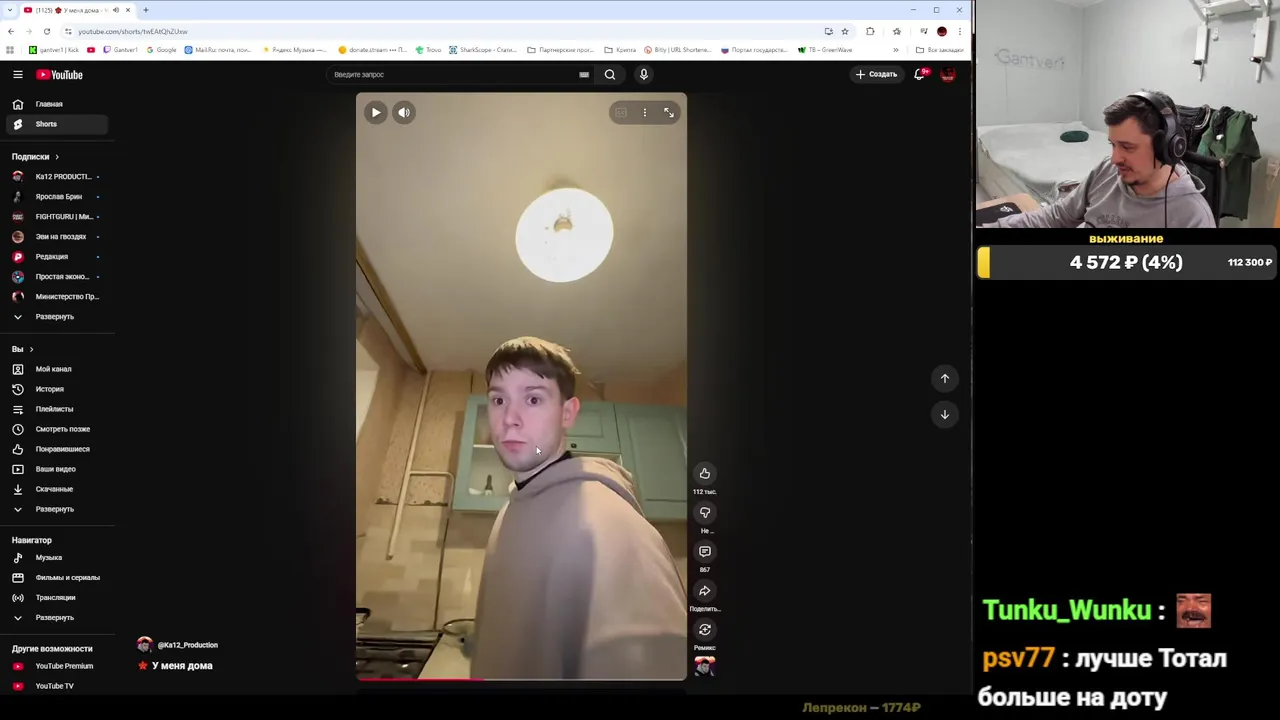Open Простая эконо... subscription channel

click(x=56, y=277)
